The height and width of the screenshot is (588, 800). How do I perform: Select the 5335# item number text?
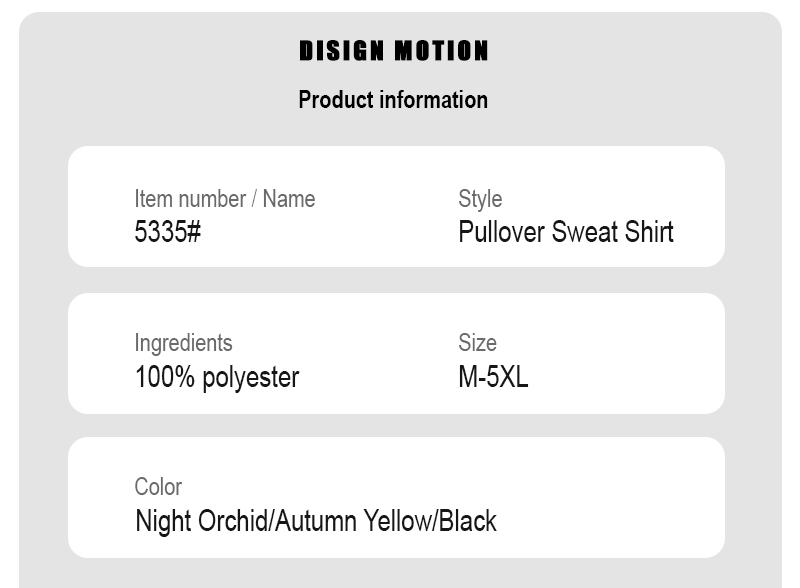168,232
